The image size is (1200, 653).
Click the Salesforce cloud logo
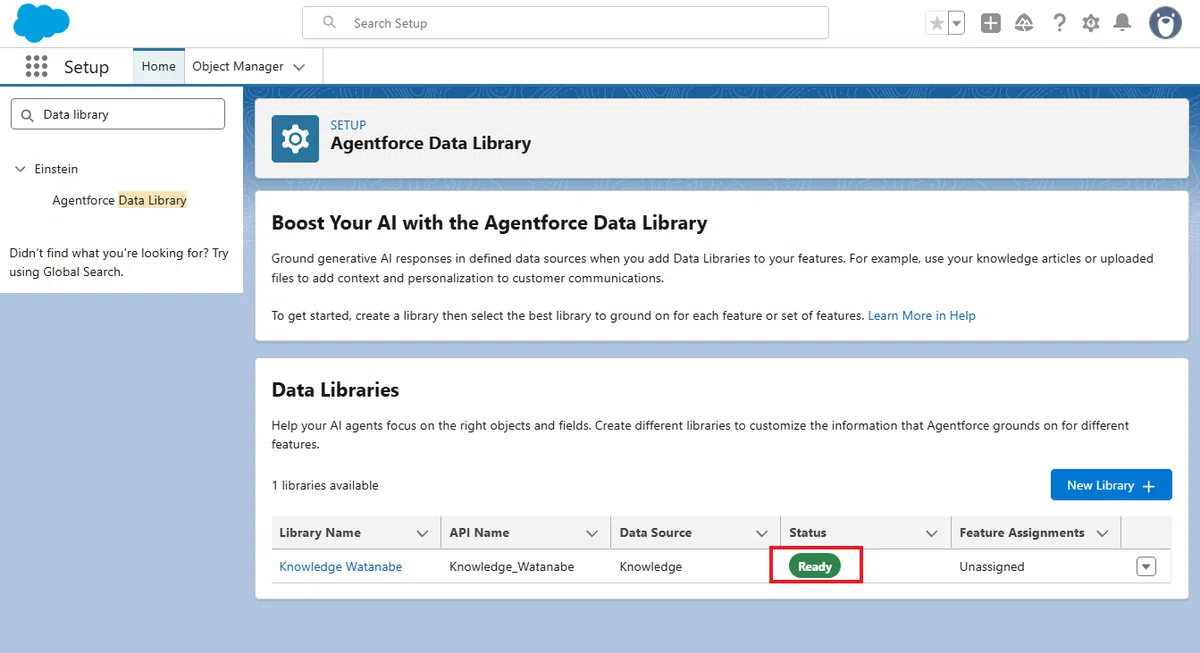(x=41, y=23)
